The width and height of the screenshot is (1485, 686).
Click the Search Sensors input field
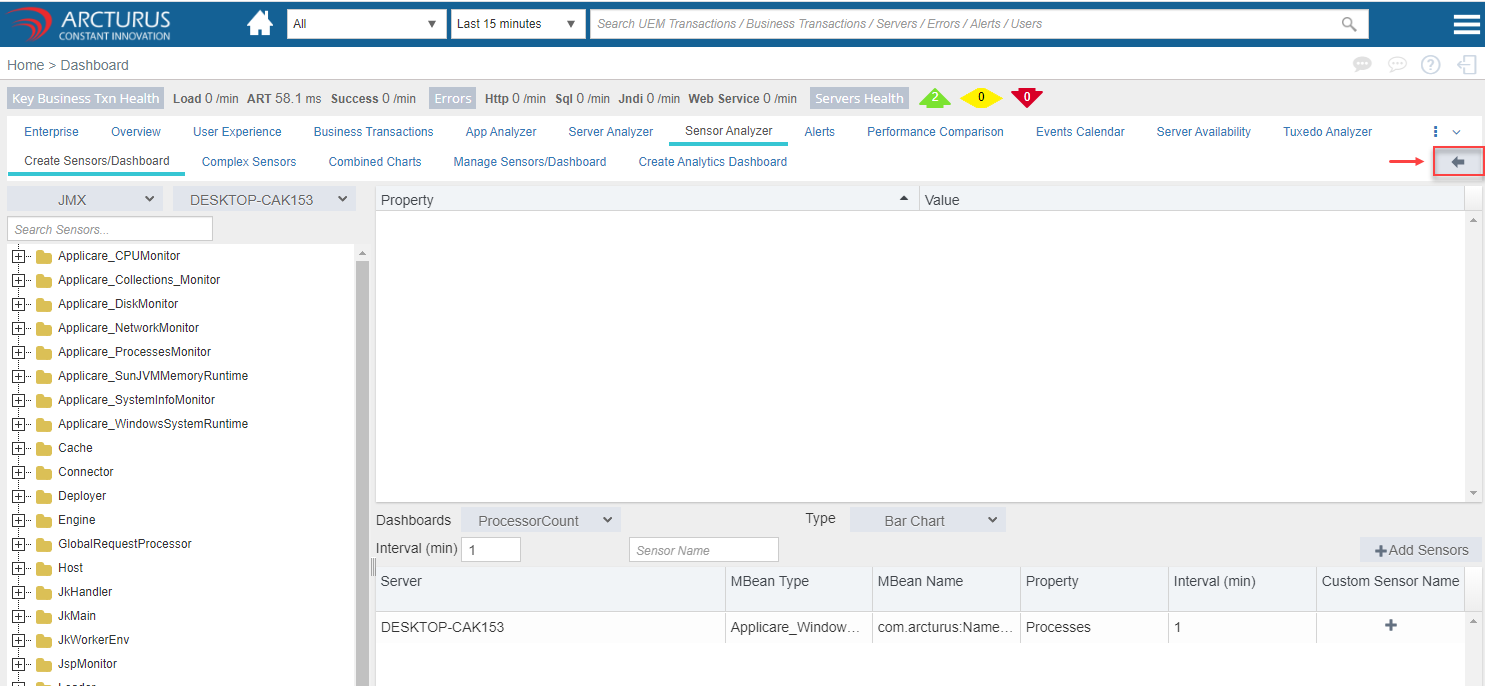pos(110,229)
